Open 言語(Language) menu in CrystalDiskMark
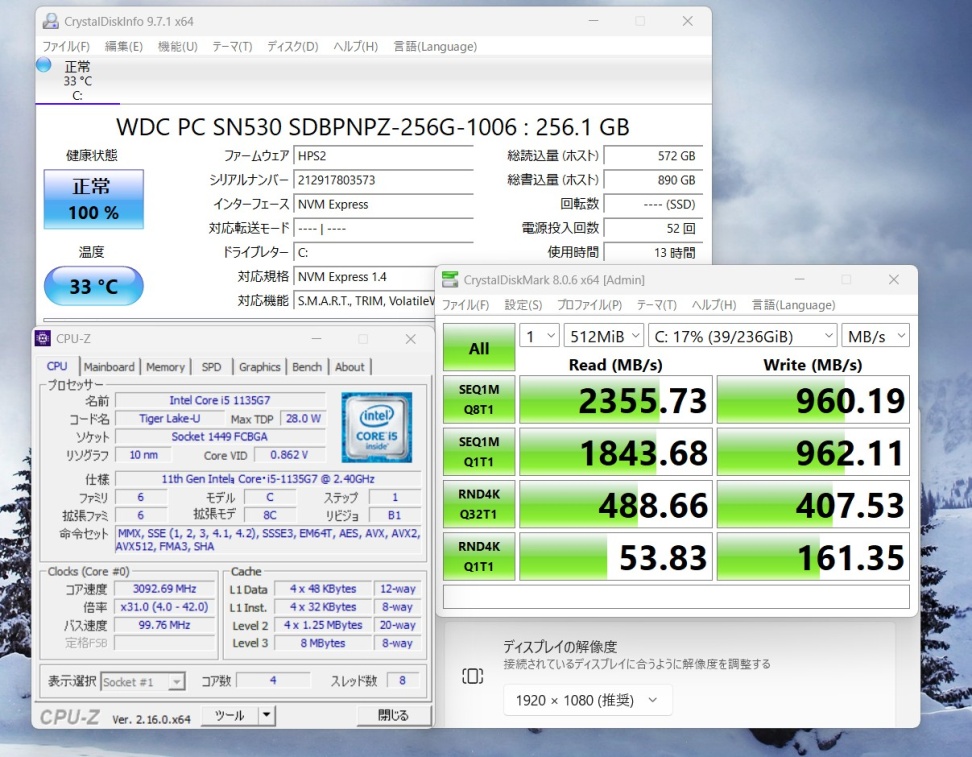The image size is (972, 757). click(793, 305)
